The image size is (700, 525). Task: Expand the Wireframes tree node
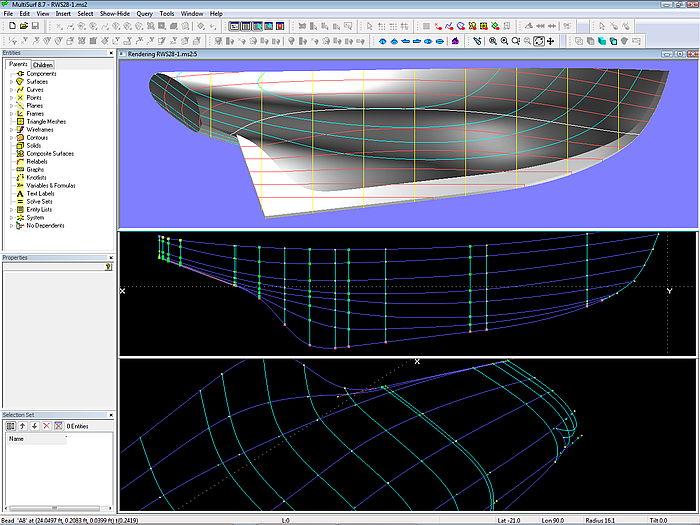10,129
